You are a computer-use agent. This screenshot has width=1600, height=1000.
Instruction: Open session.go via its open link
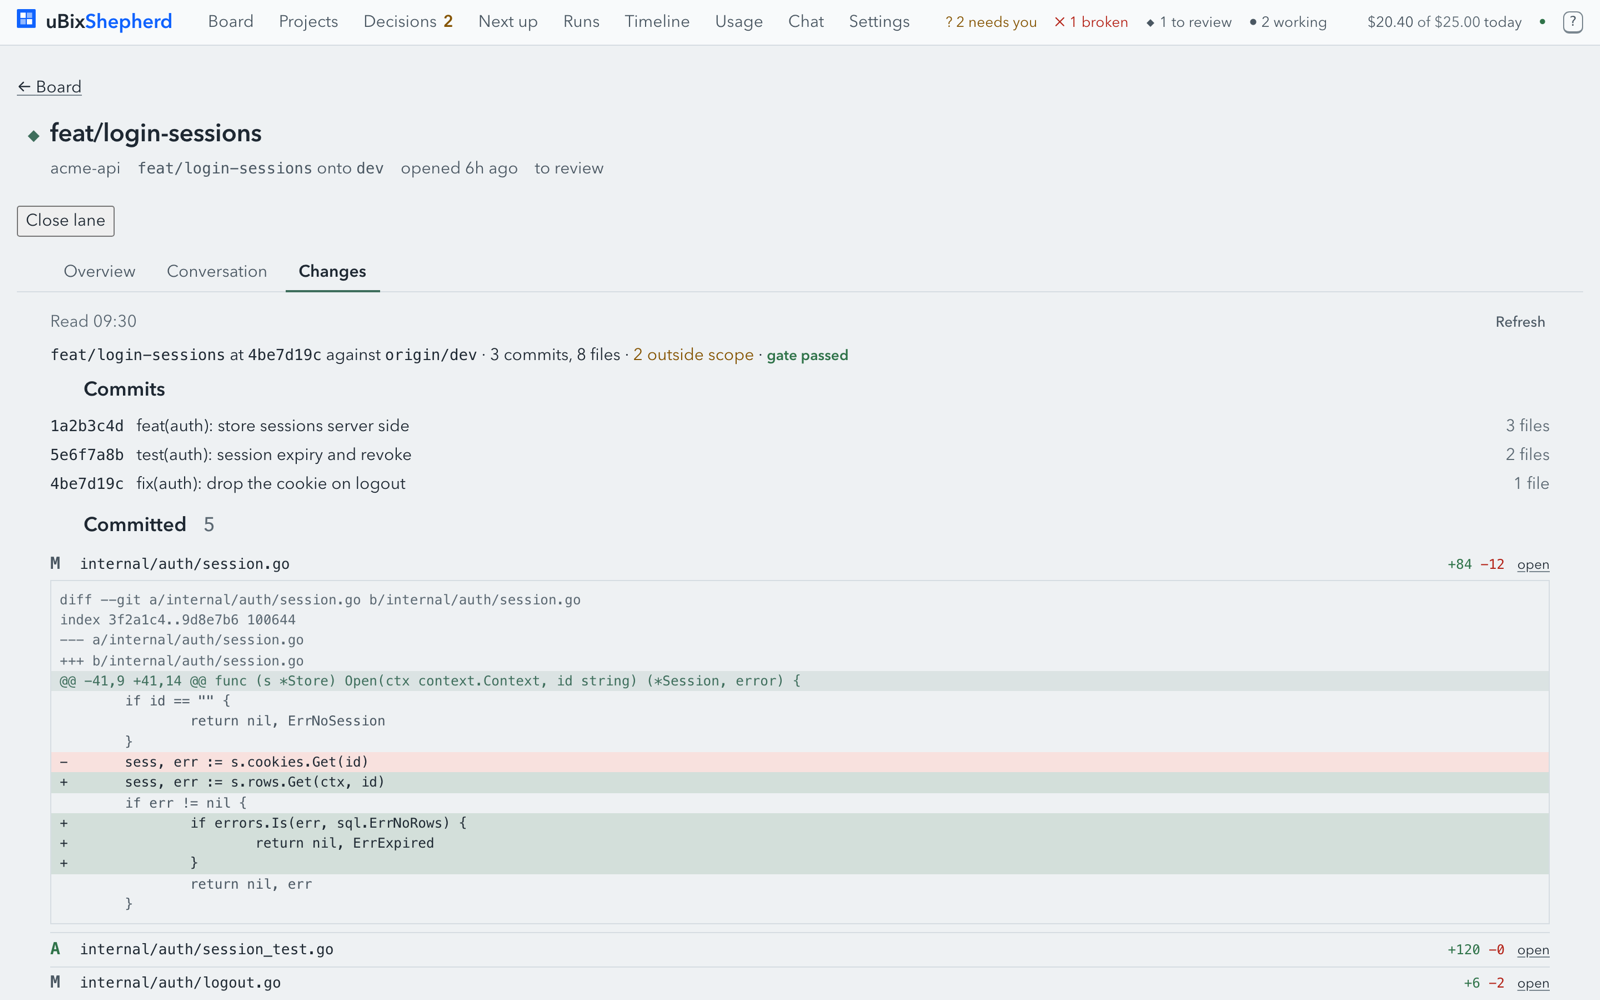[x=1533, y=565]
